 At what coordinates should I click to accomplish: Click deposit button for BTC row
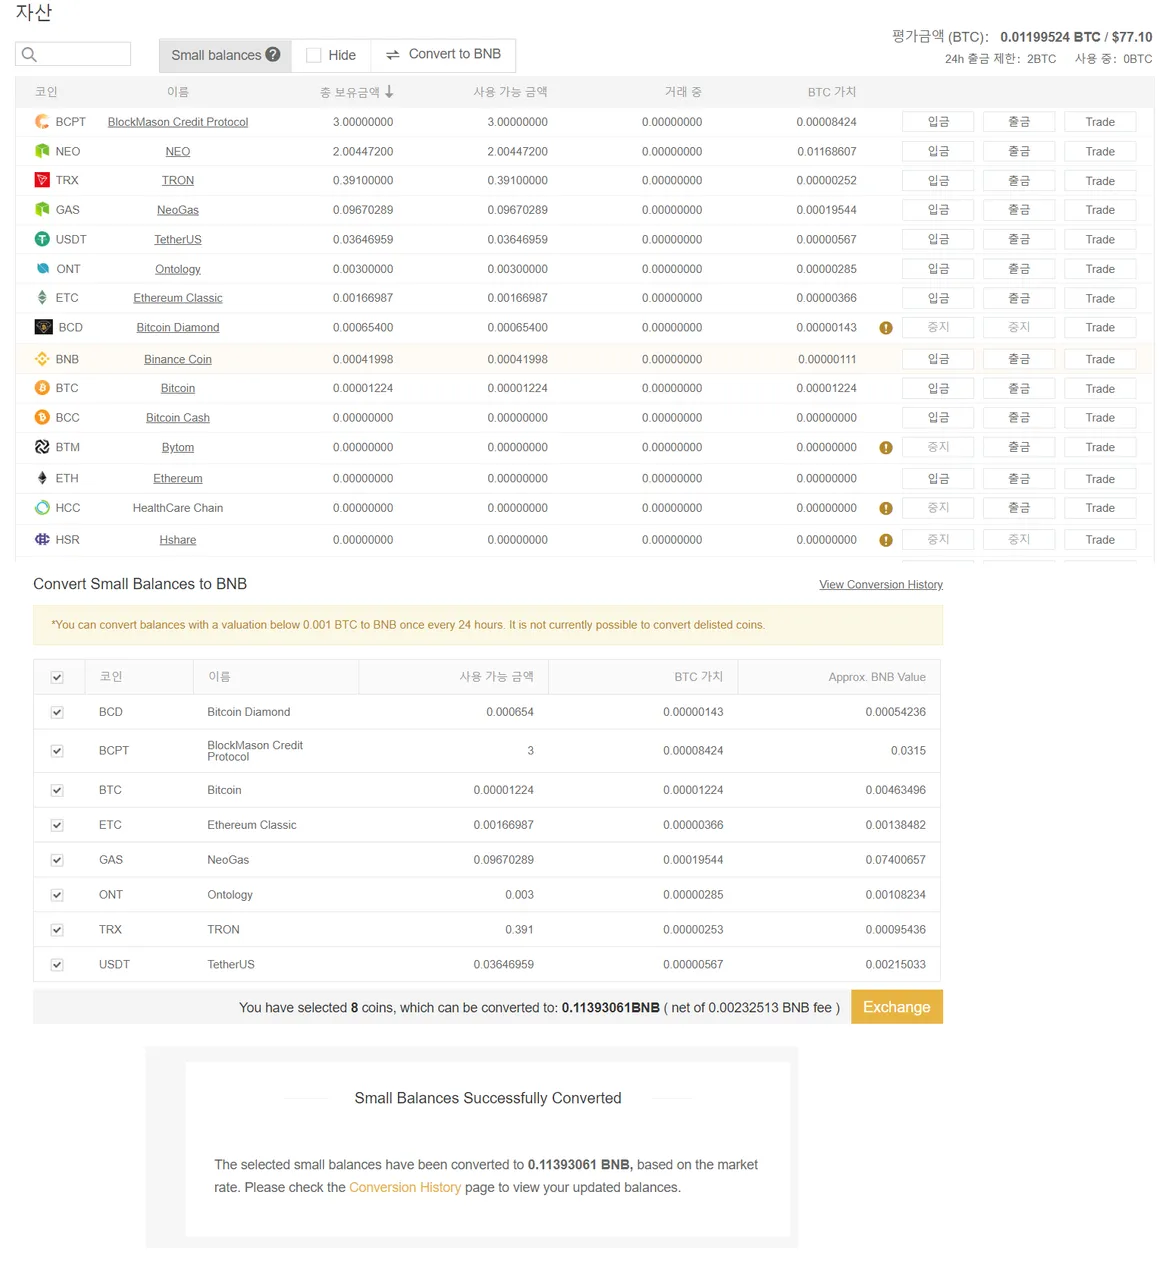(x=938, y=388)
